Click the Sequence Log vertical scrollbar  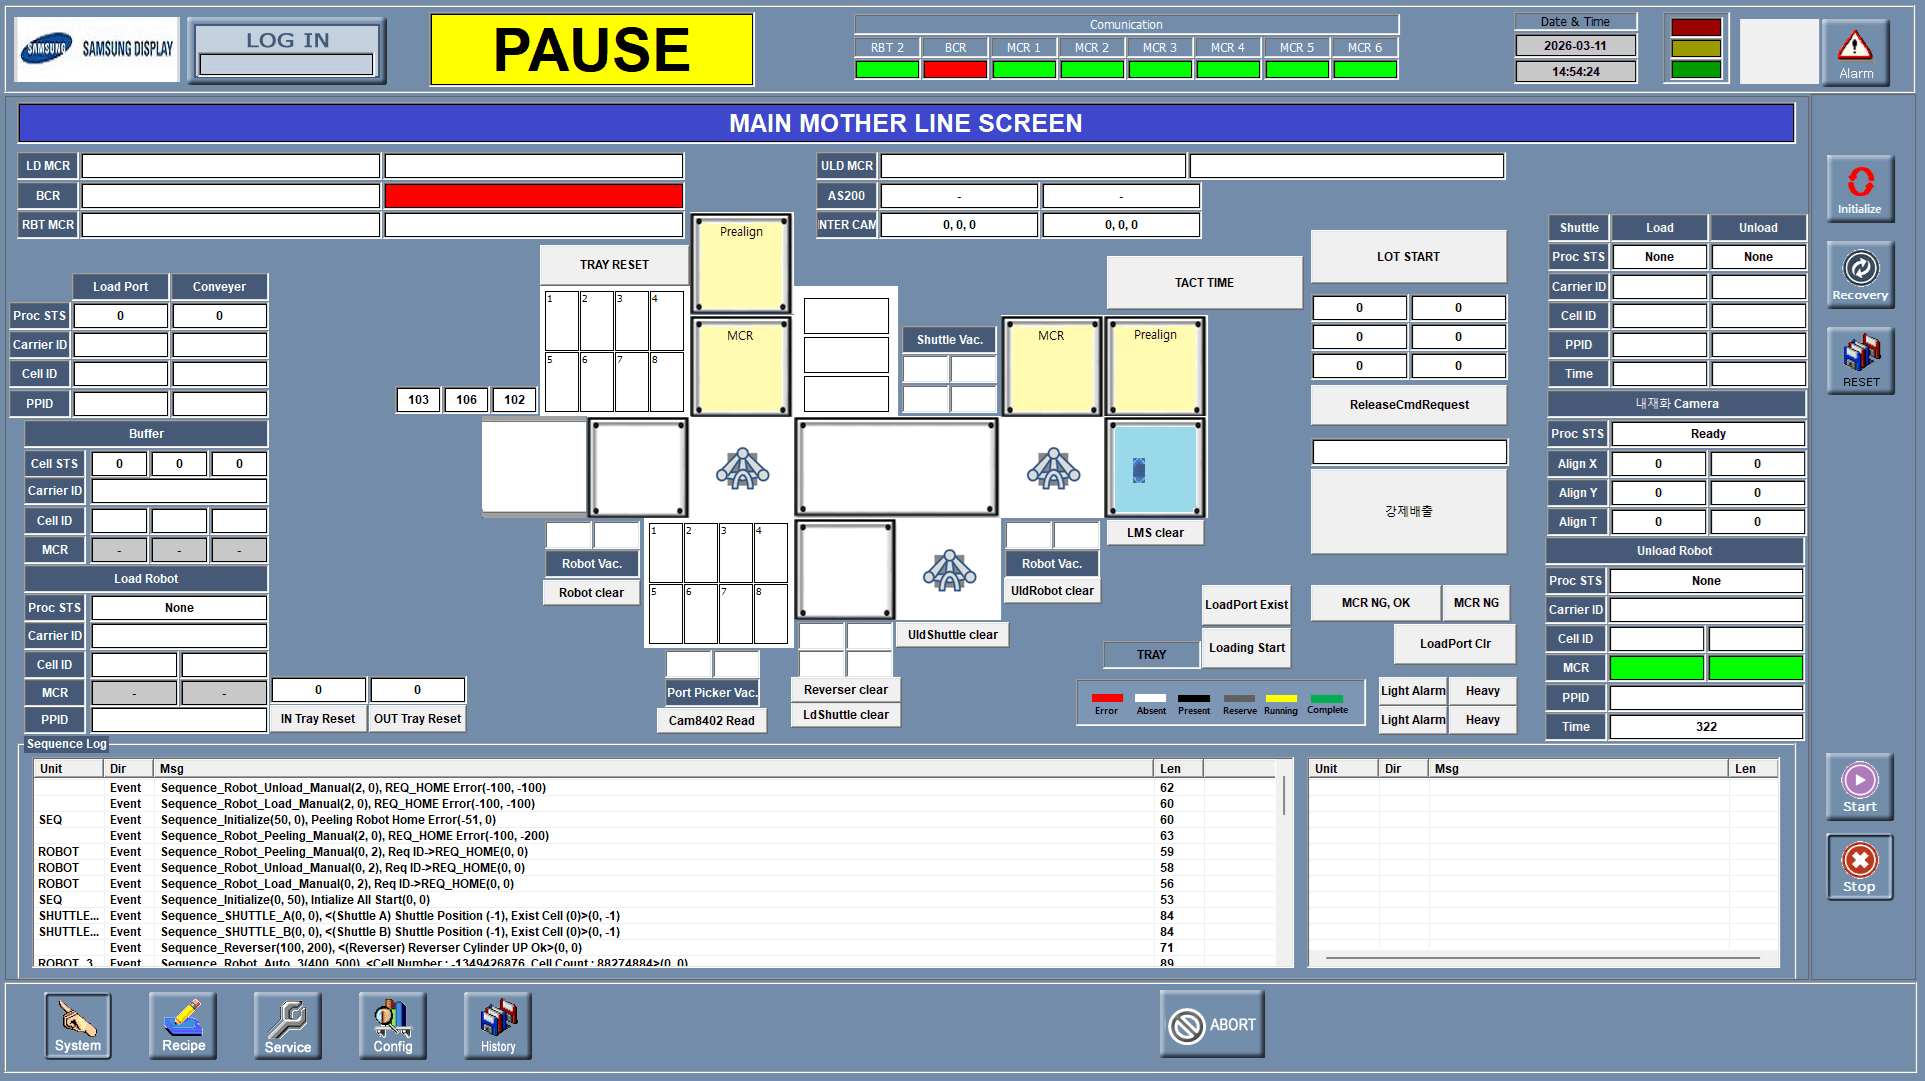point(1284,800)
